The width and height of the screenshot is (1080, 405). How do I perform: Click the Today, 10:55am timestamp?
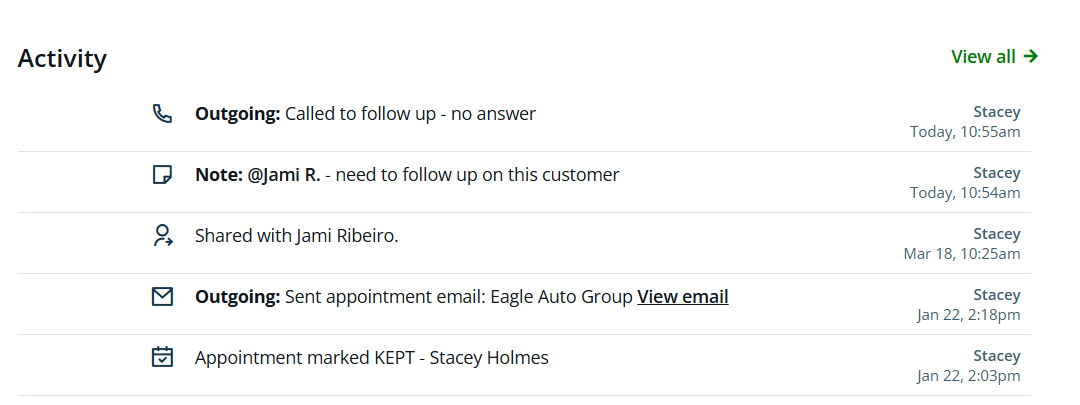[x=965, y=132]
